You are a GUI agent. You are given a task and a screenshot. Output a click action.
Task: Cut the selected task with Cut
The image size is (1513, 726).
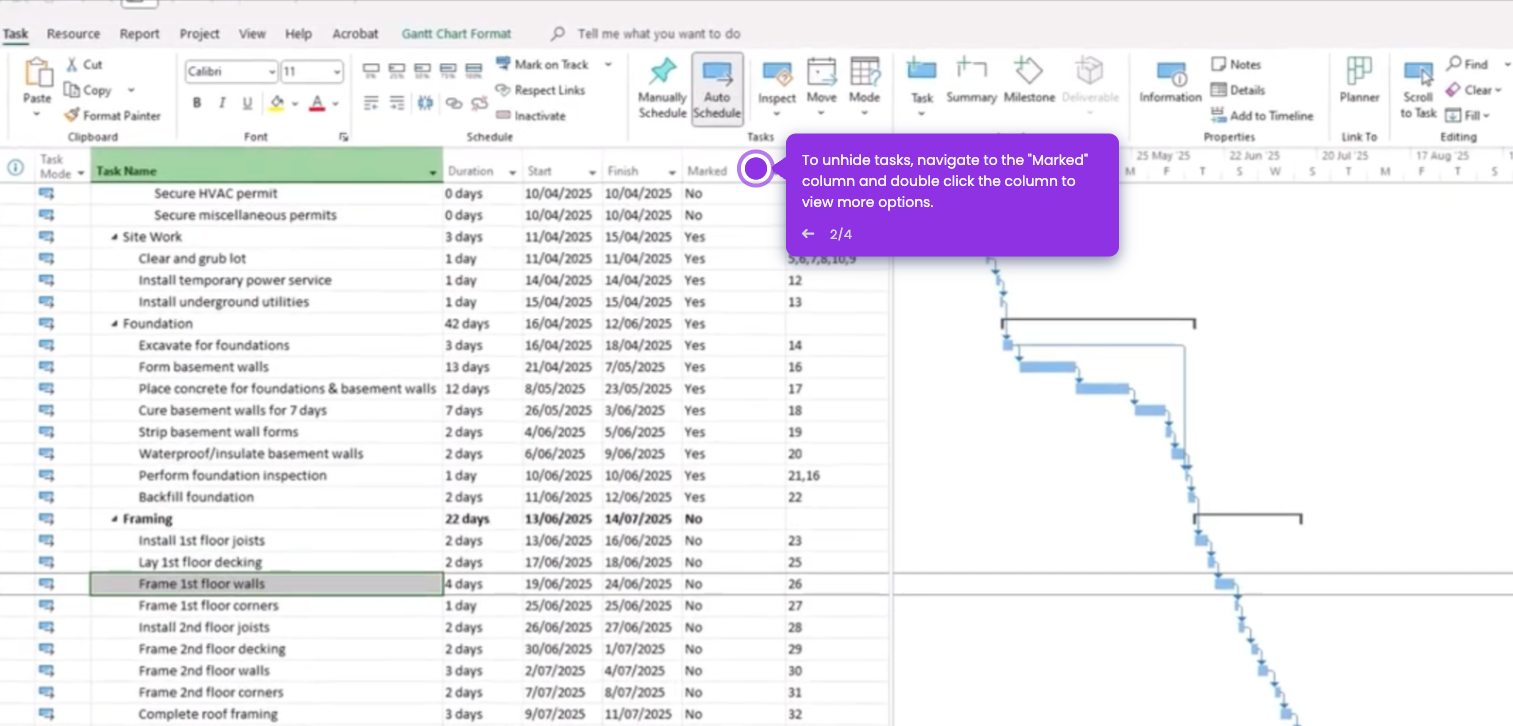84,64
